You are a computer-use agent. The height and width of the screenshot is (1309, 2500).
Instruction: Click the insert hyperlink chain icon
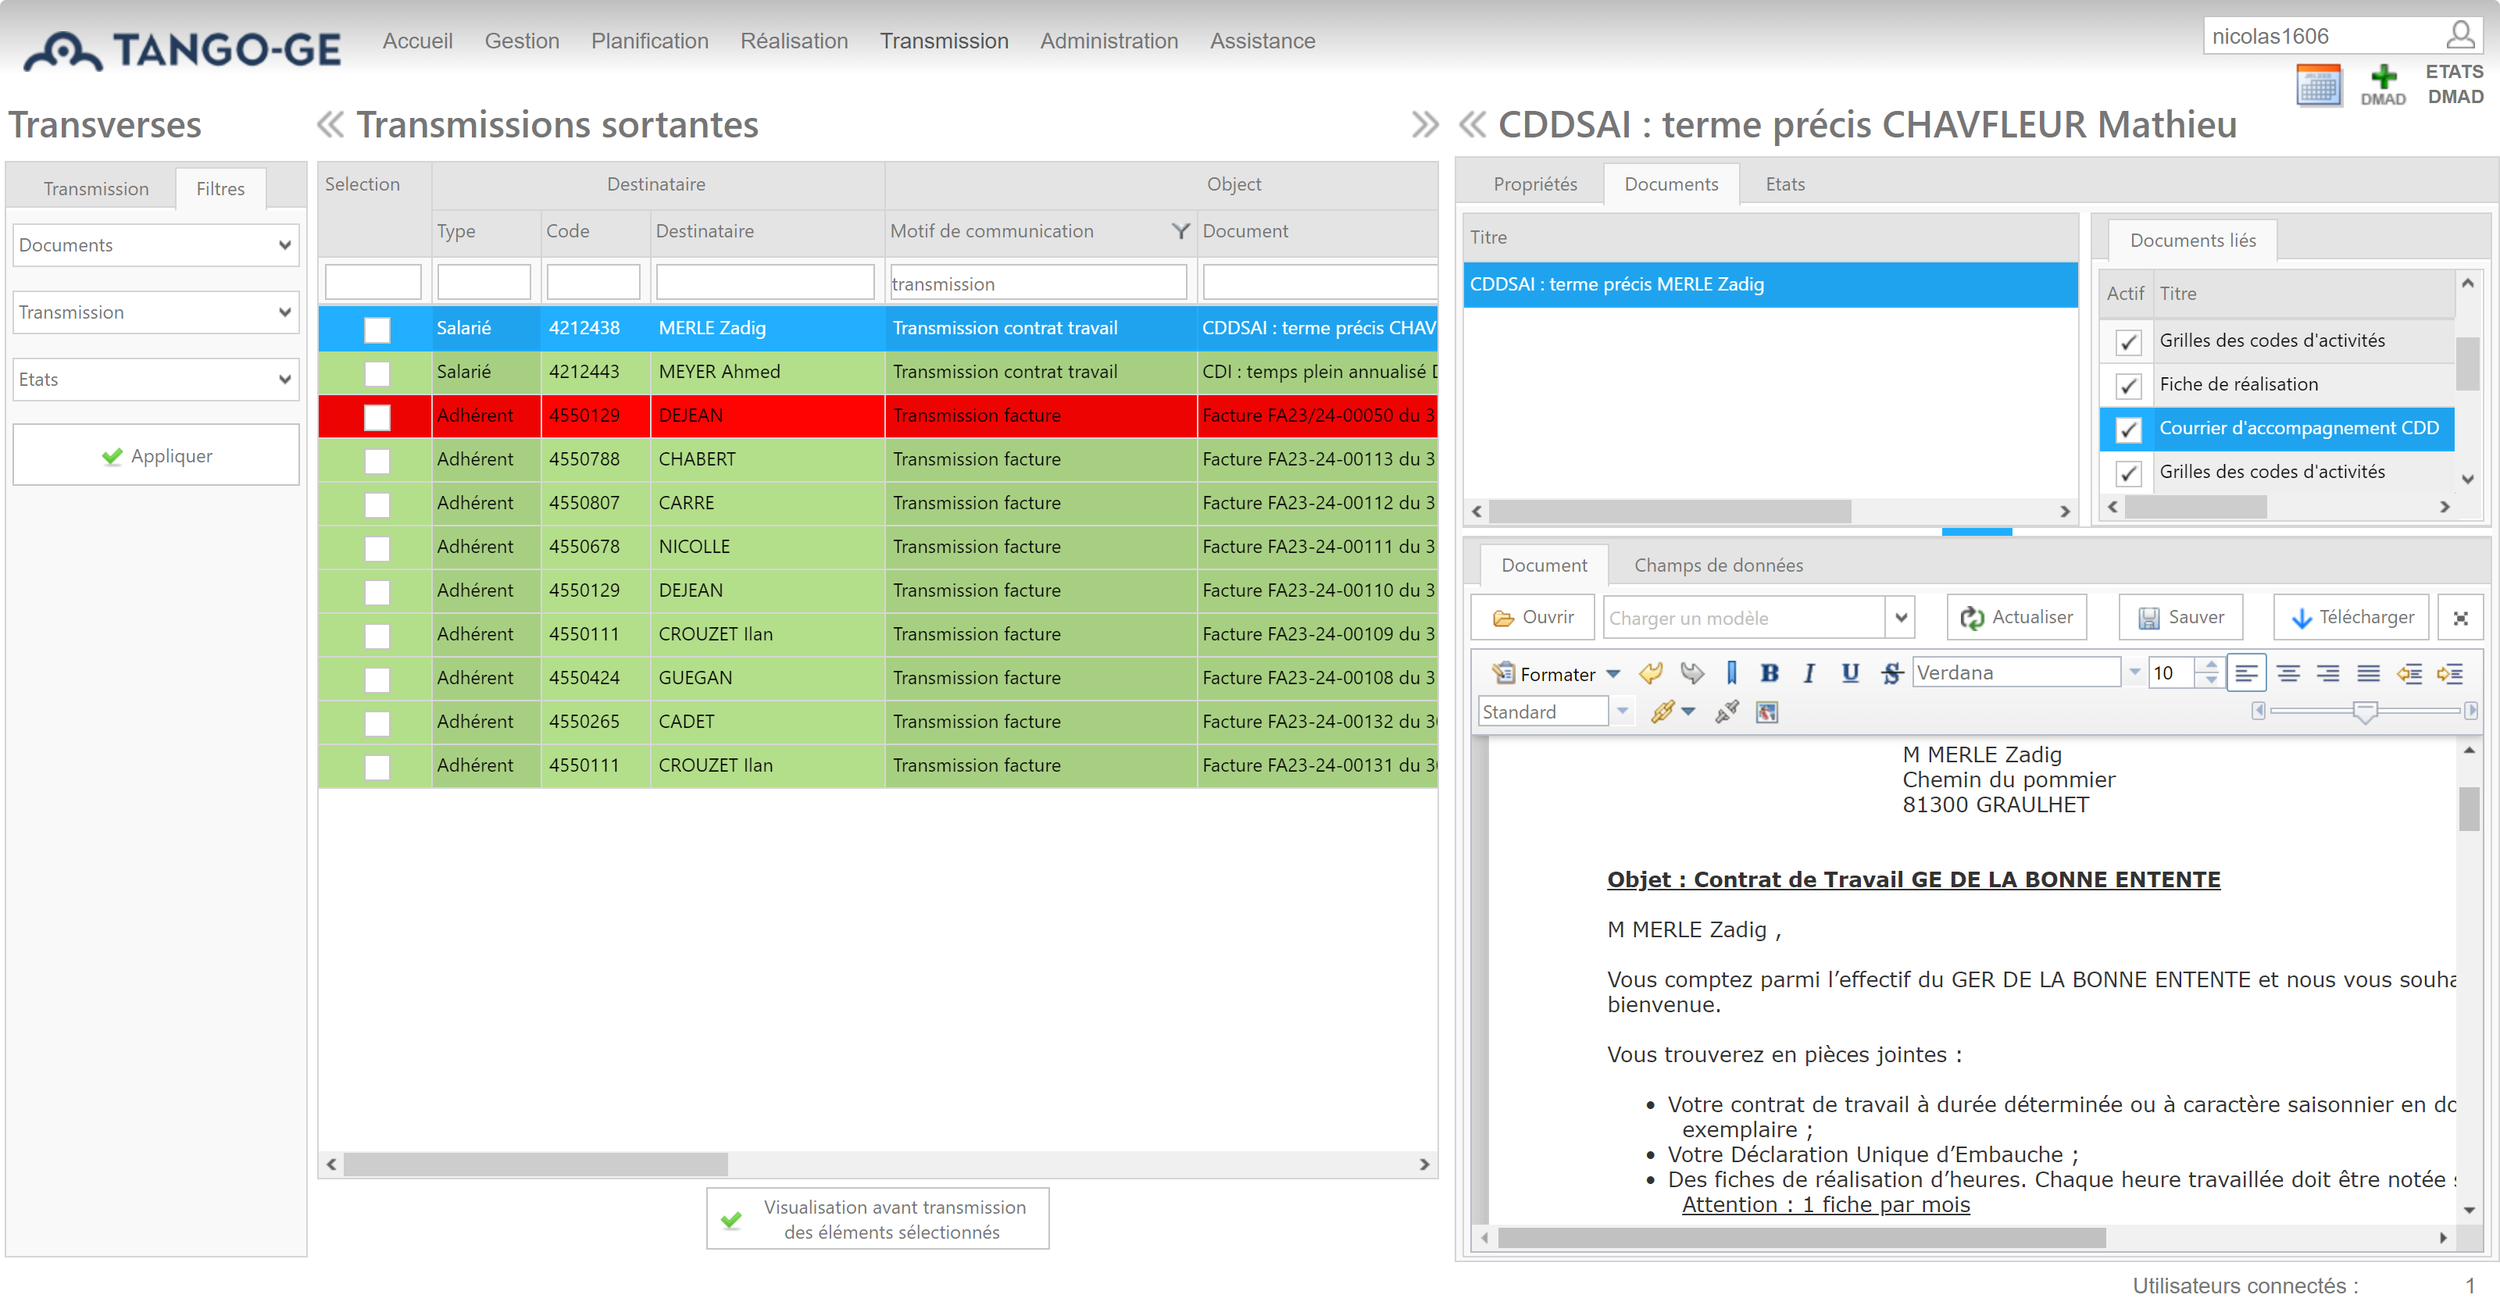(1662, 711)
